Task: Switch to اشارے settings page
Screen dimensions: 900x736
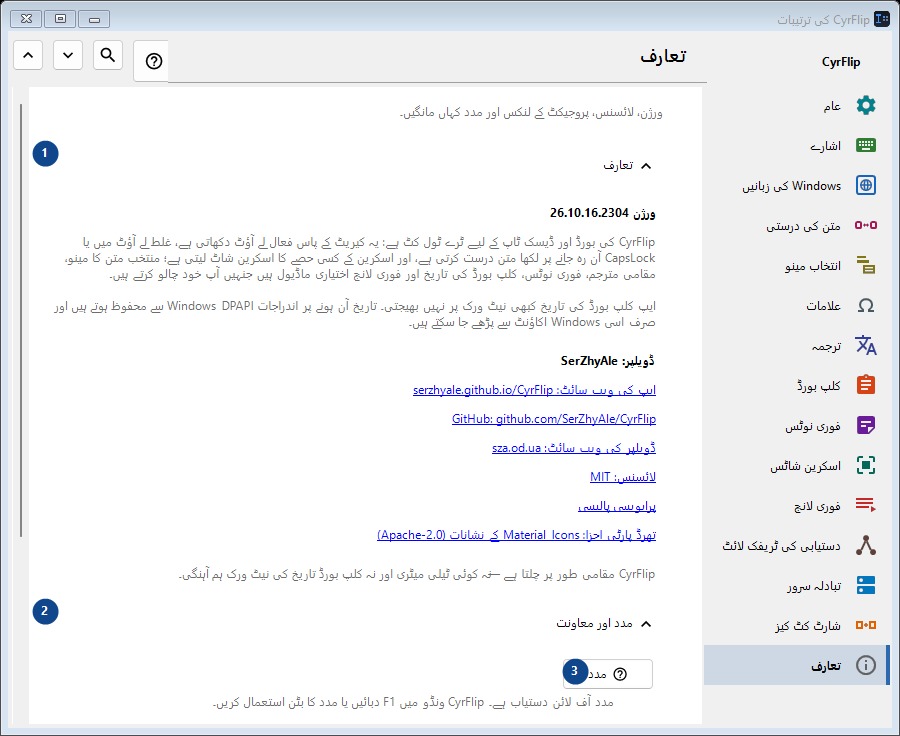Action: point(797,145)
